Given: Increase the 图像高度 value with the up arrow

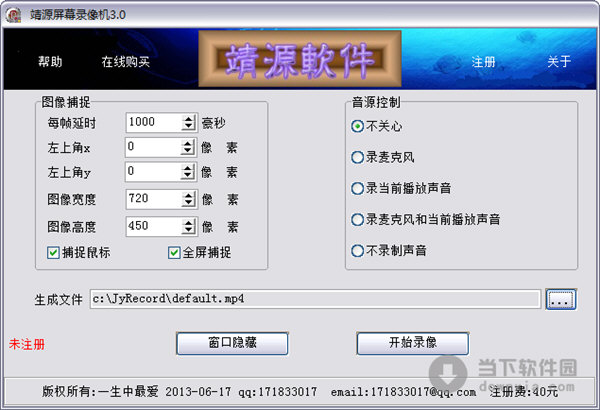Looking at the screenshot, I should (188, 223).
